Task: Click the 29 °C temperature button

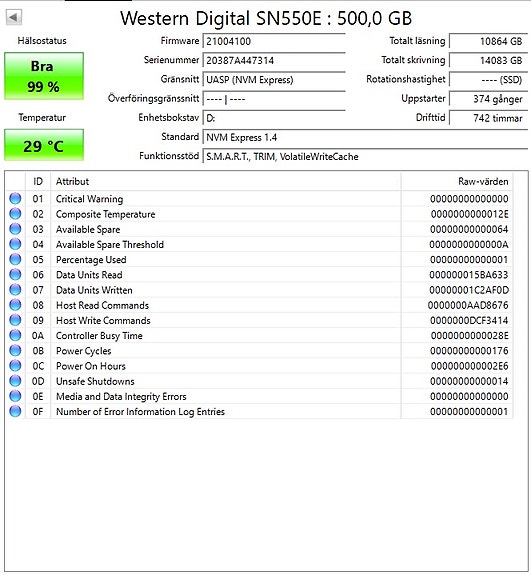Action: click(44, 145)
